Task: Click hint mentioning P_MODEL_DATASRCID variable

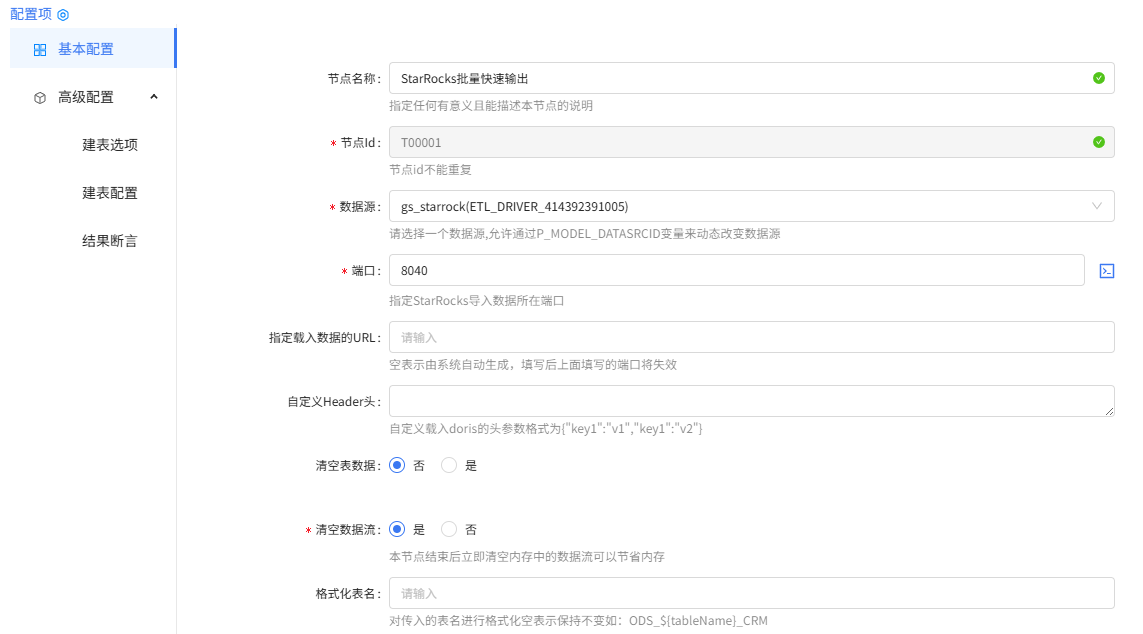Action: [x=585, y=234]
